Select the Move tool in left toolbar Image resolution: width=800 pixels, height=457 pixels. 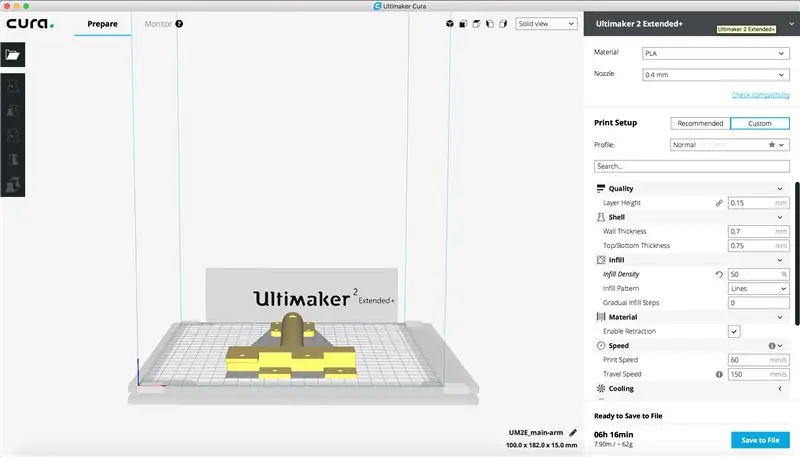13,85
